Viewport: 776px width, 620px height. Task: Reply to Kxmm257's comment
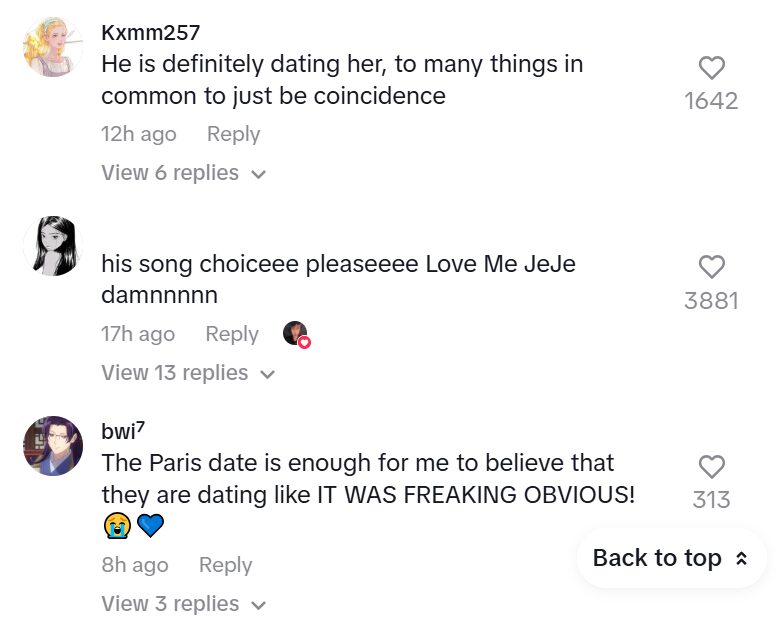(x=233, y=134)
